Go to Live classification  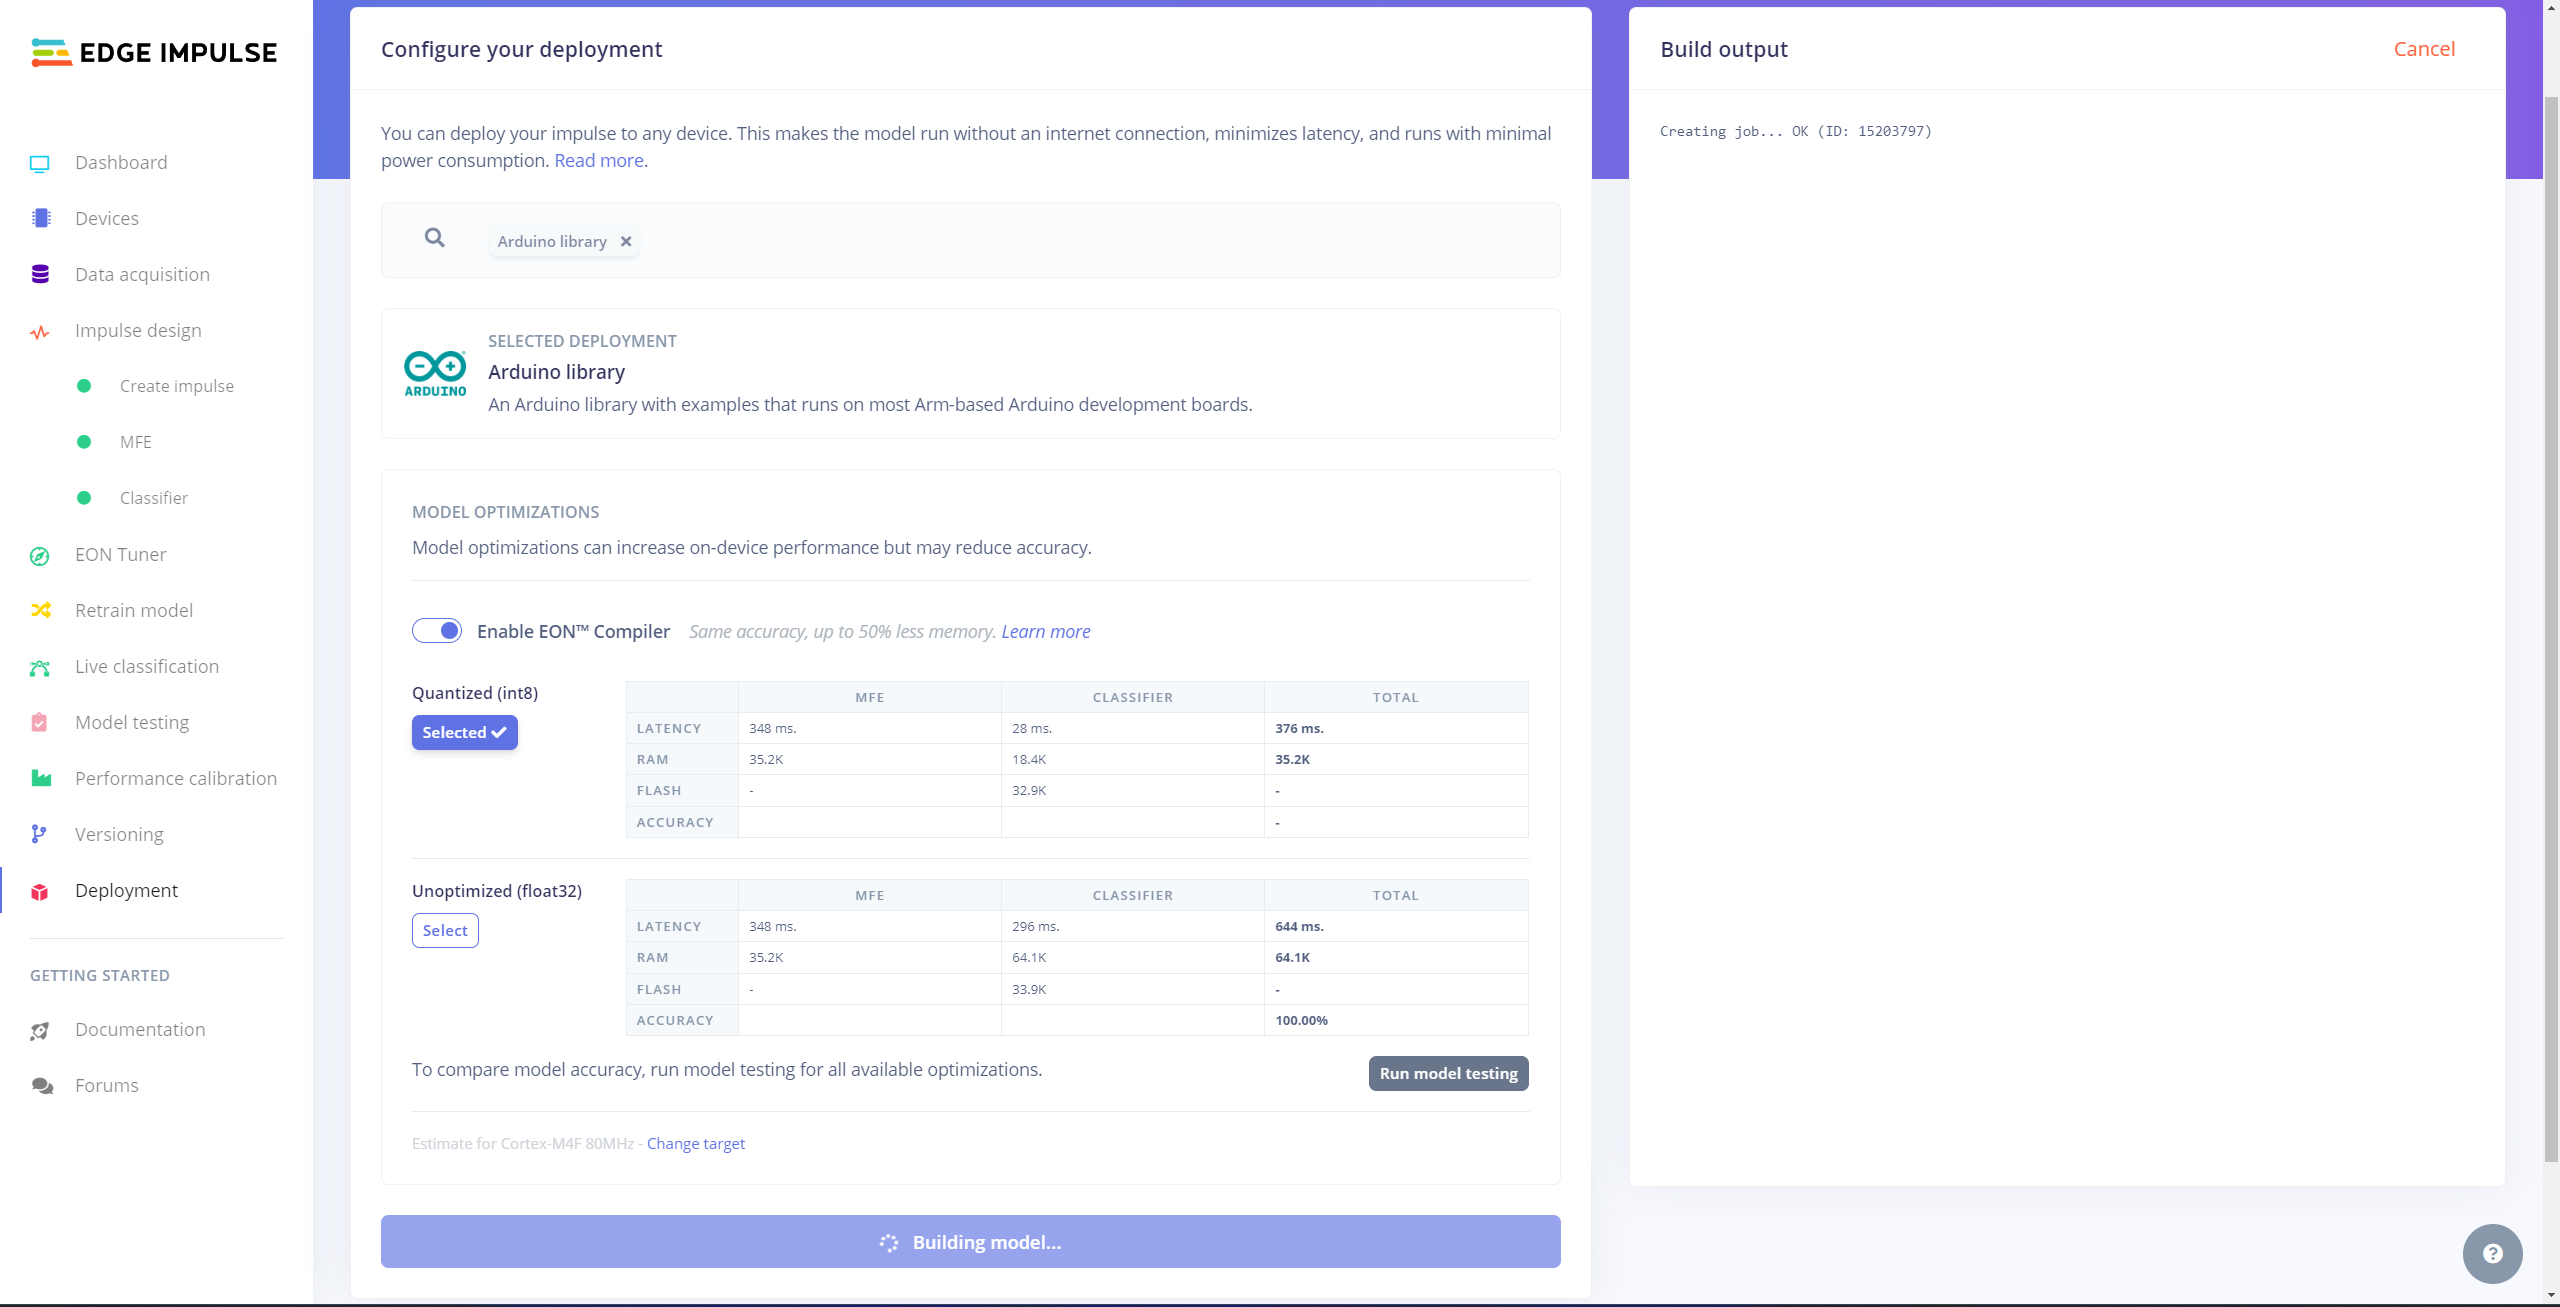pos(147,666)
